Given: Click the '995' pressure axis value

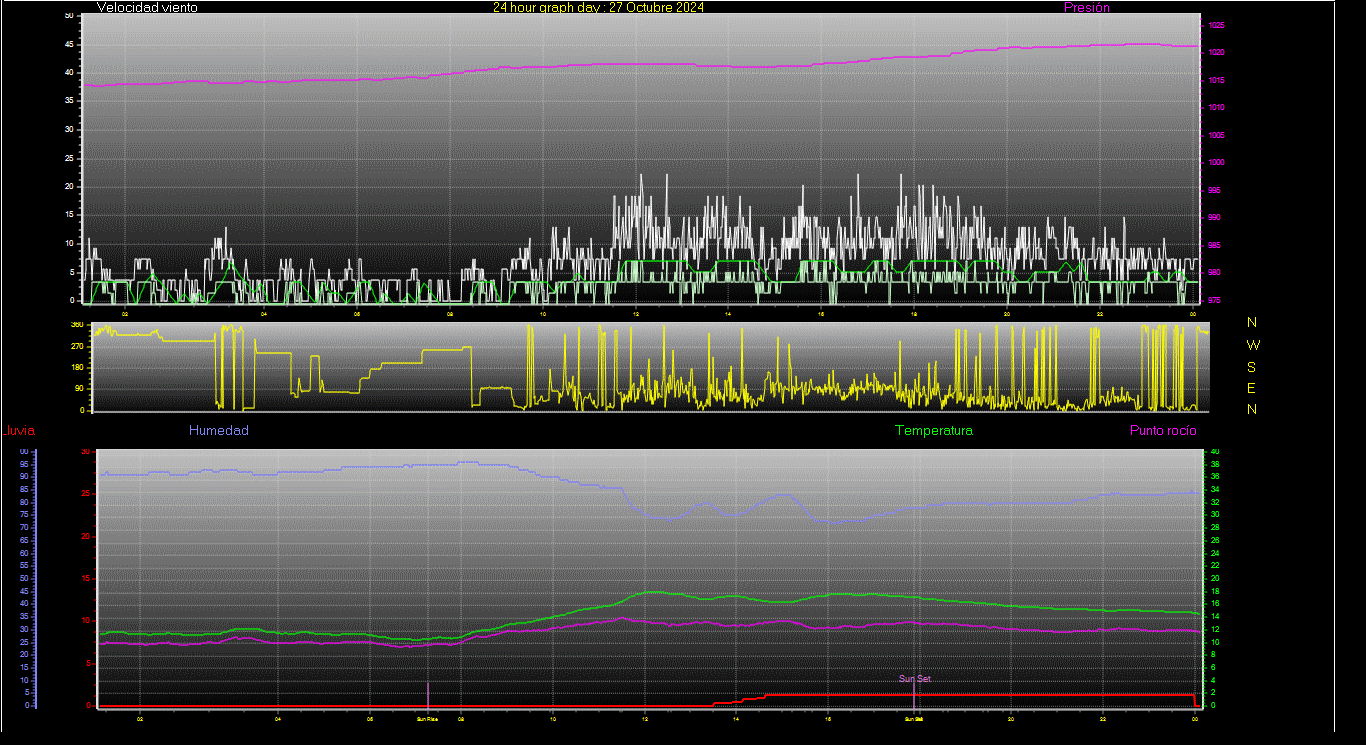Looking at the screenshot, I should tap(1214, 190).
